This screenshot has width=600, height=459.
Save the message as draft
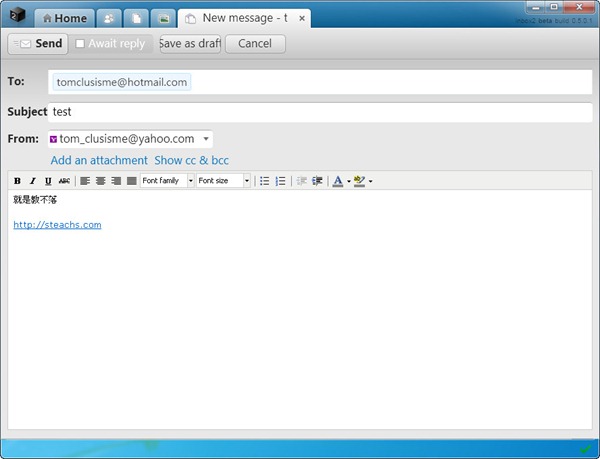190,44
